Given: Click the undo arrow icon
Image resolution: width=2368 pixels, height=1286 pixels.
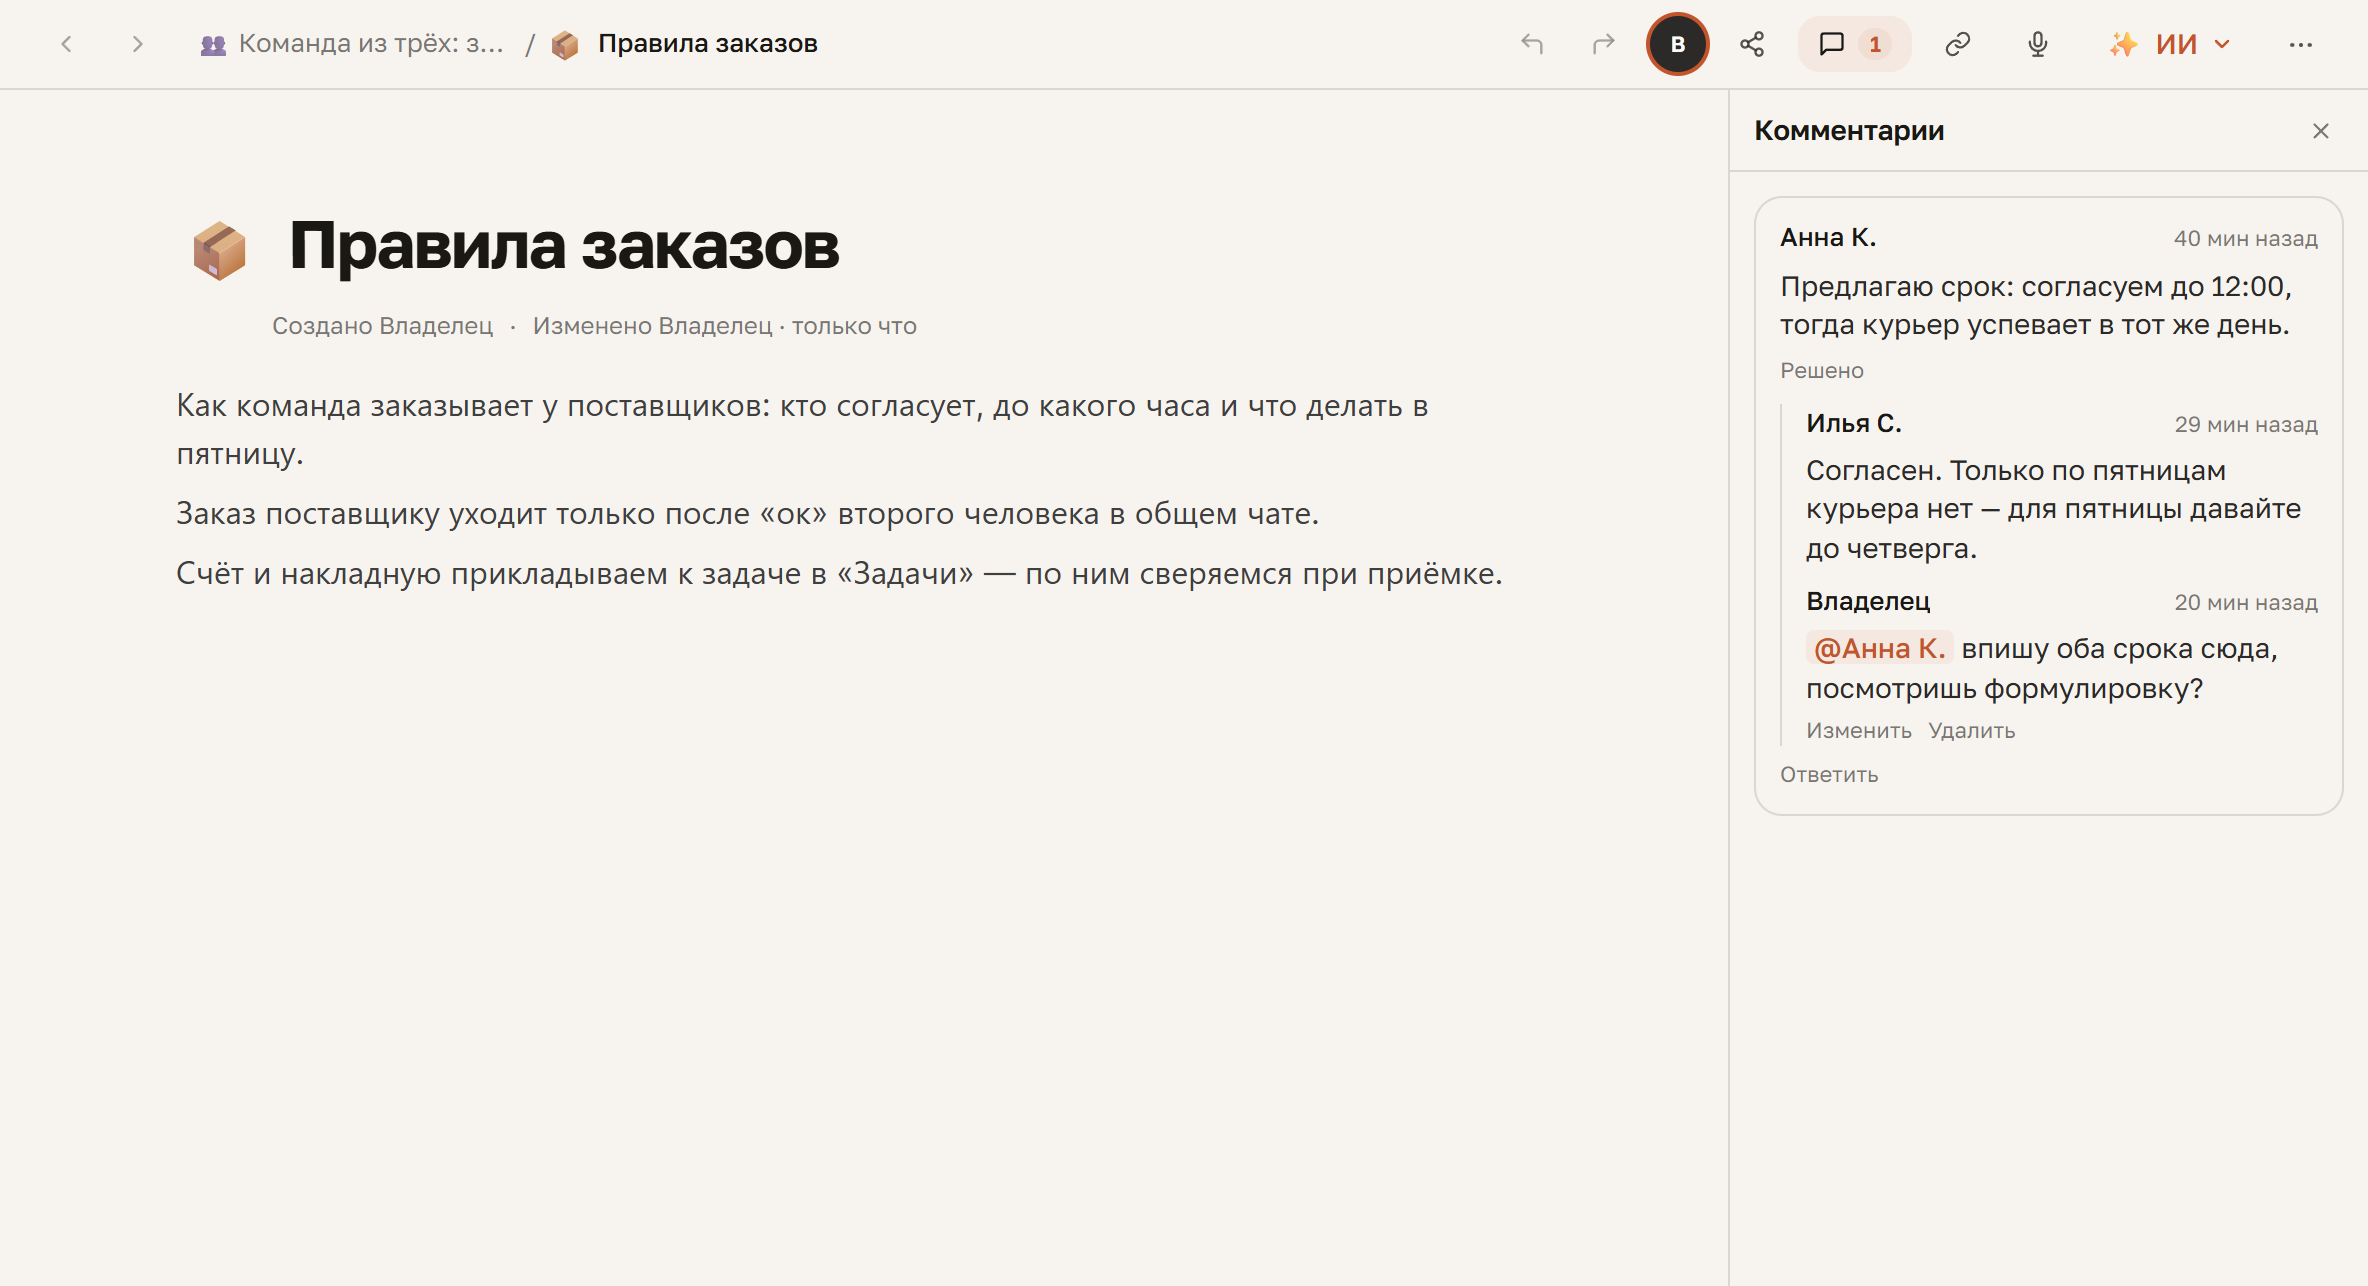Looking at the screenshot, I should pos(1532,44).
